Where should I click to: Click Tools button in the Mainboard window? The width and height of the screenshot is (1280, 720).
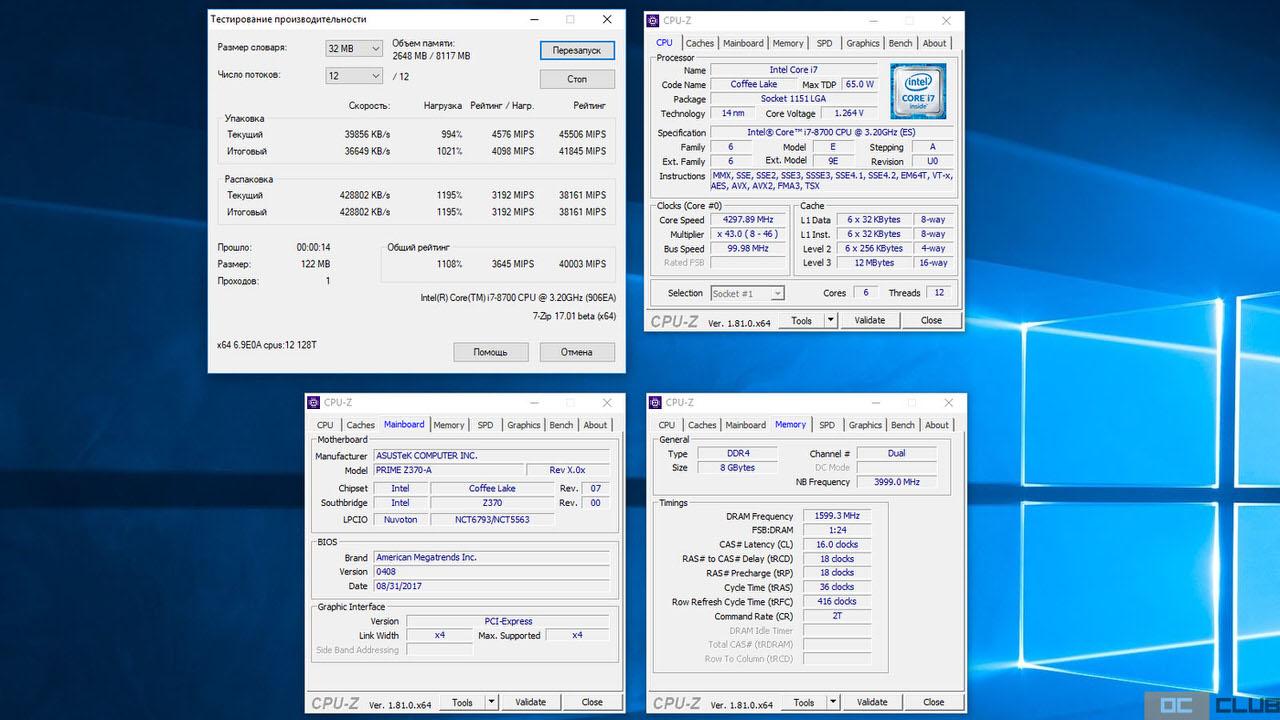(463, 702)
